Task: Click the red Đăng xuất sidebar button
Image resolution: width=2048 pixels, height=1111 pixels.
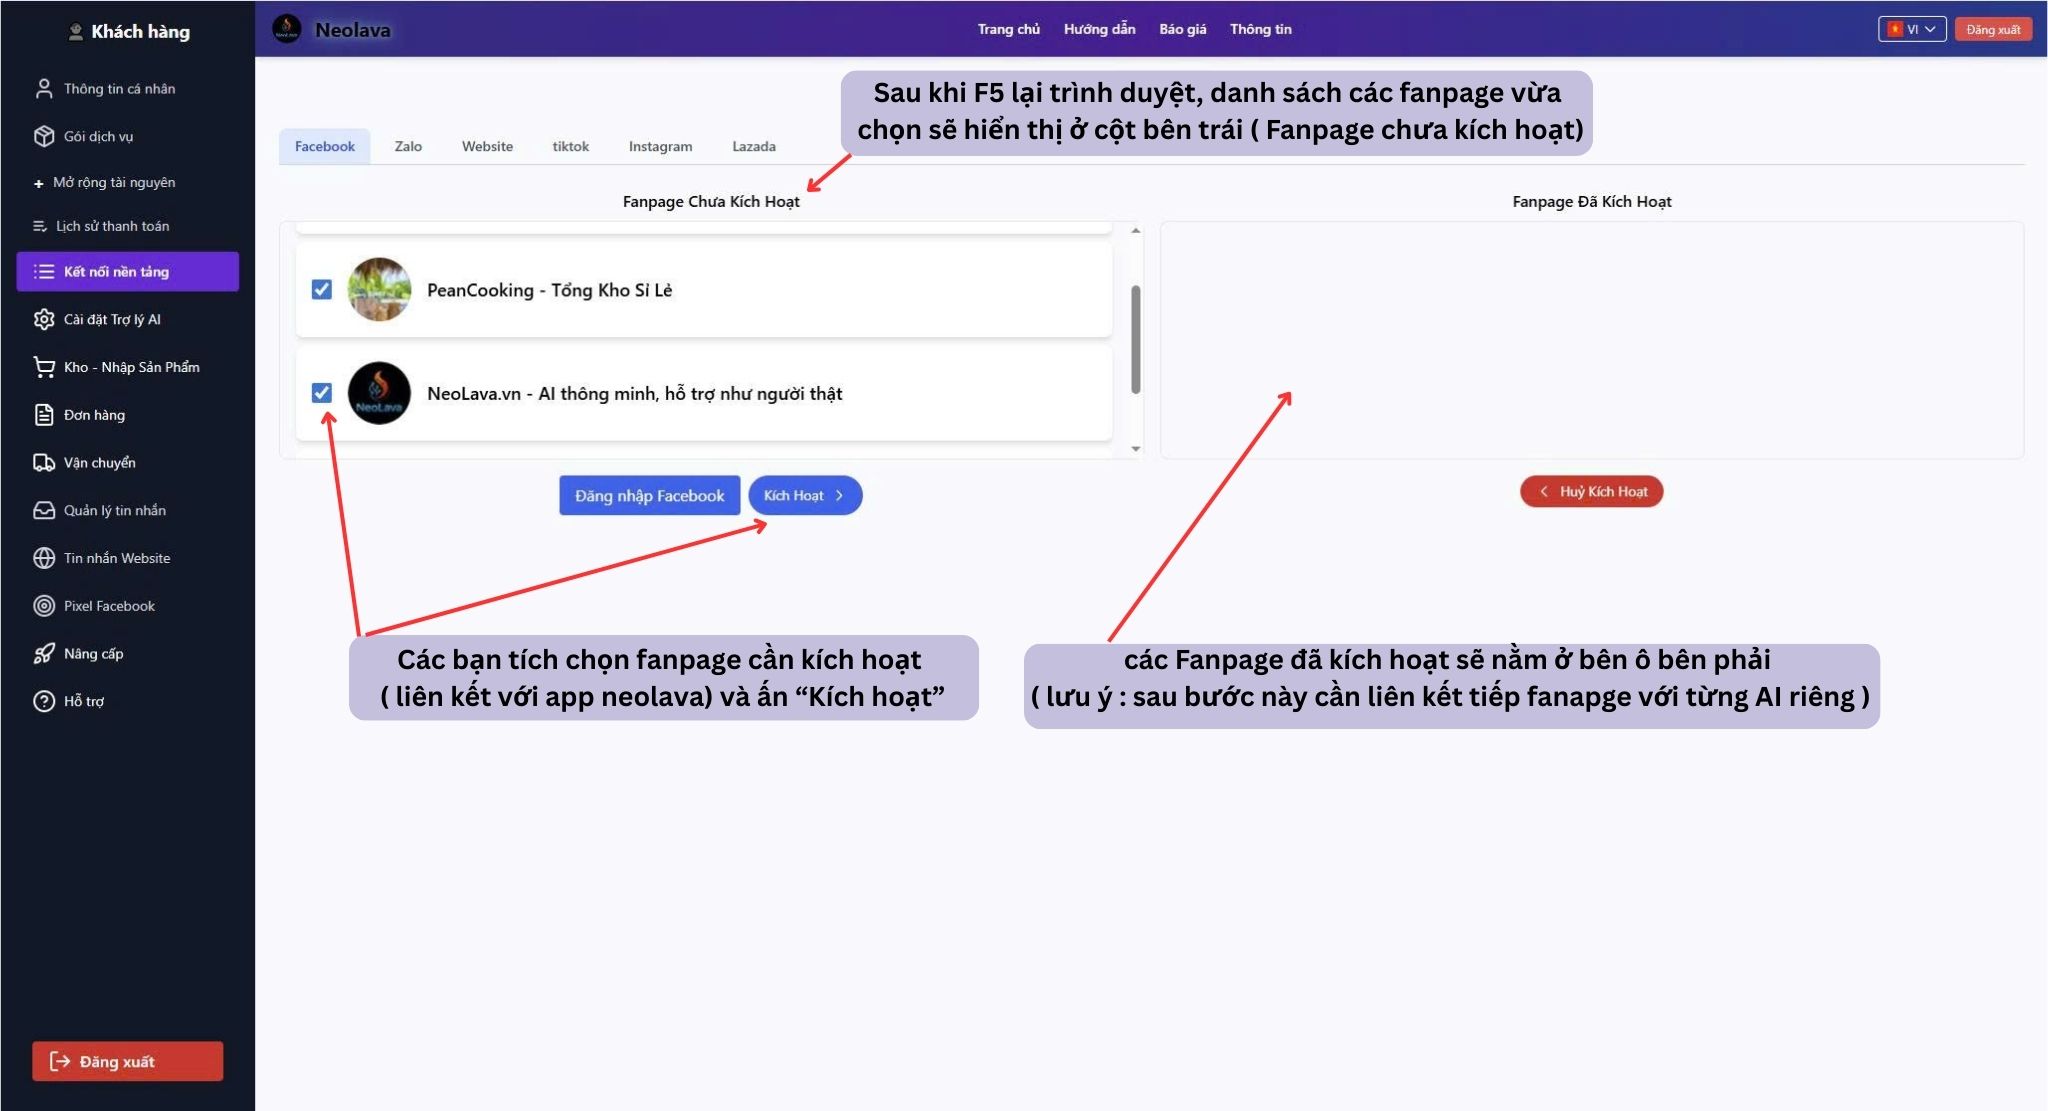Action: (127, 1061)
